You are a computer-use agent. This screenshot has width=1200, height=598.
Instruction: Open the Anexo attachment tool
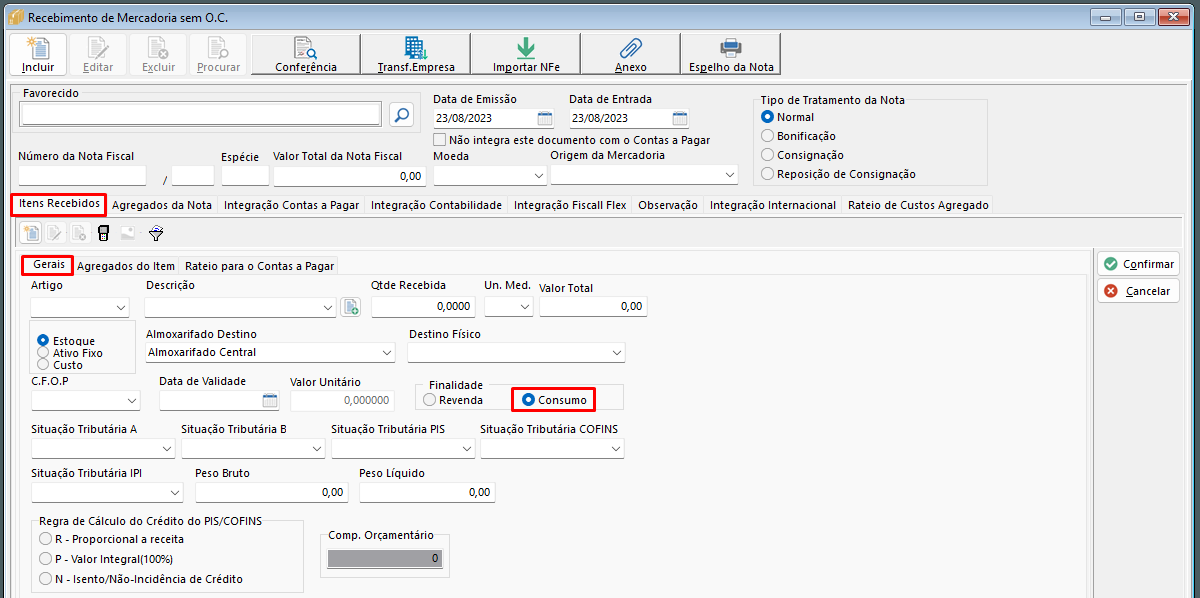[x=630, y=54]
